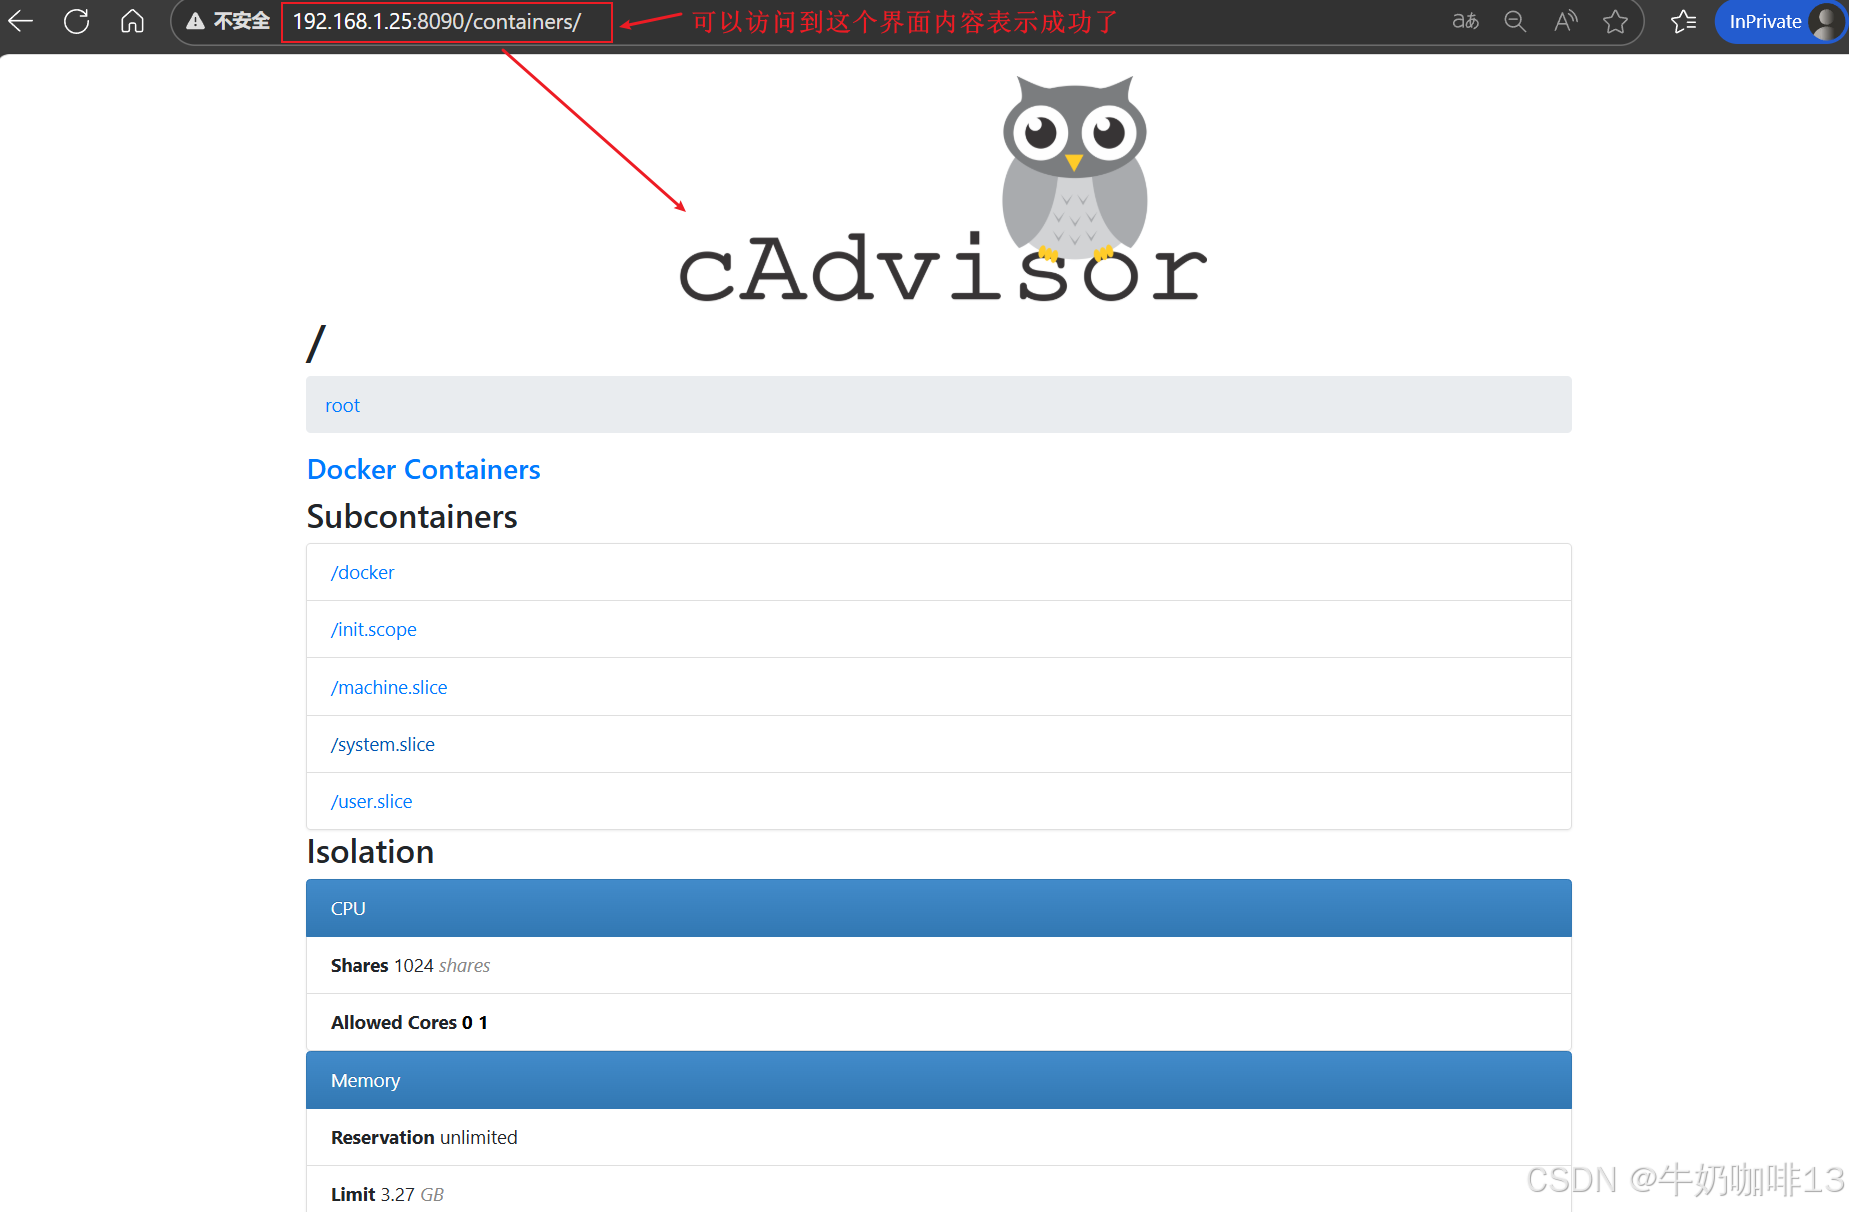Viewport: 1849px width, 1212px height.
Task: Click the zoom magnifier icon
Action: [x=1515, y=21]
